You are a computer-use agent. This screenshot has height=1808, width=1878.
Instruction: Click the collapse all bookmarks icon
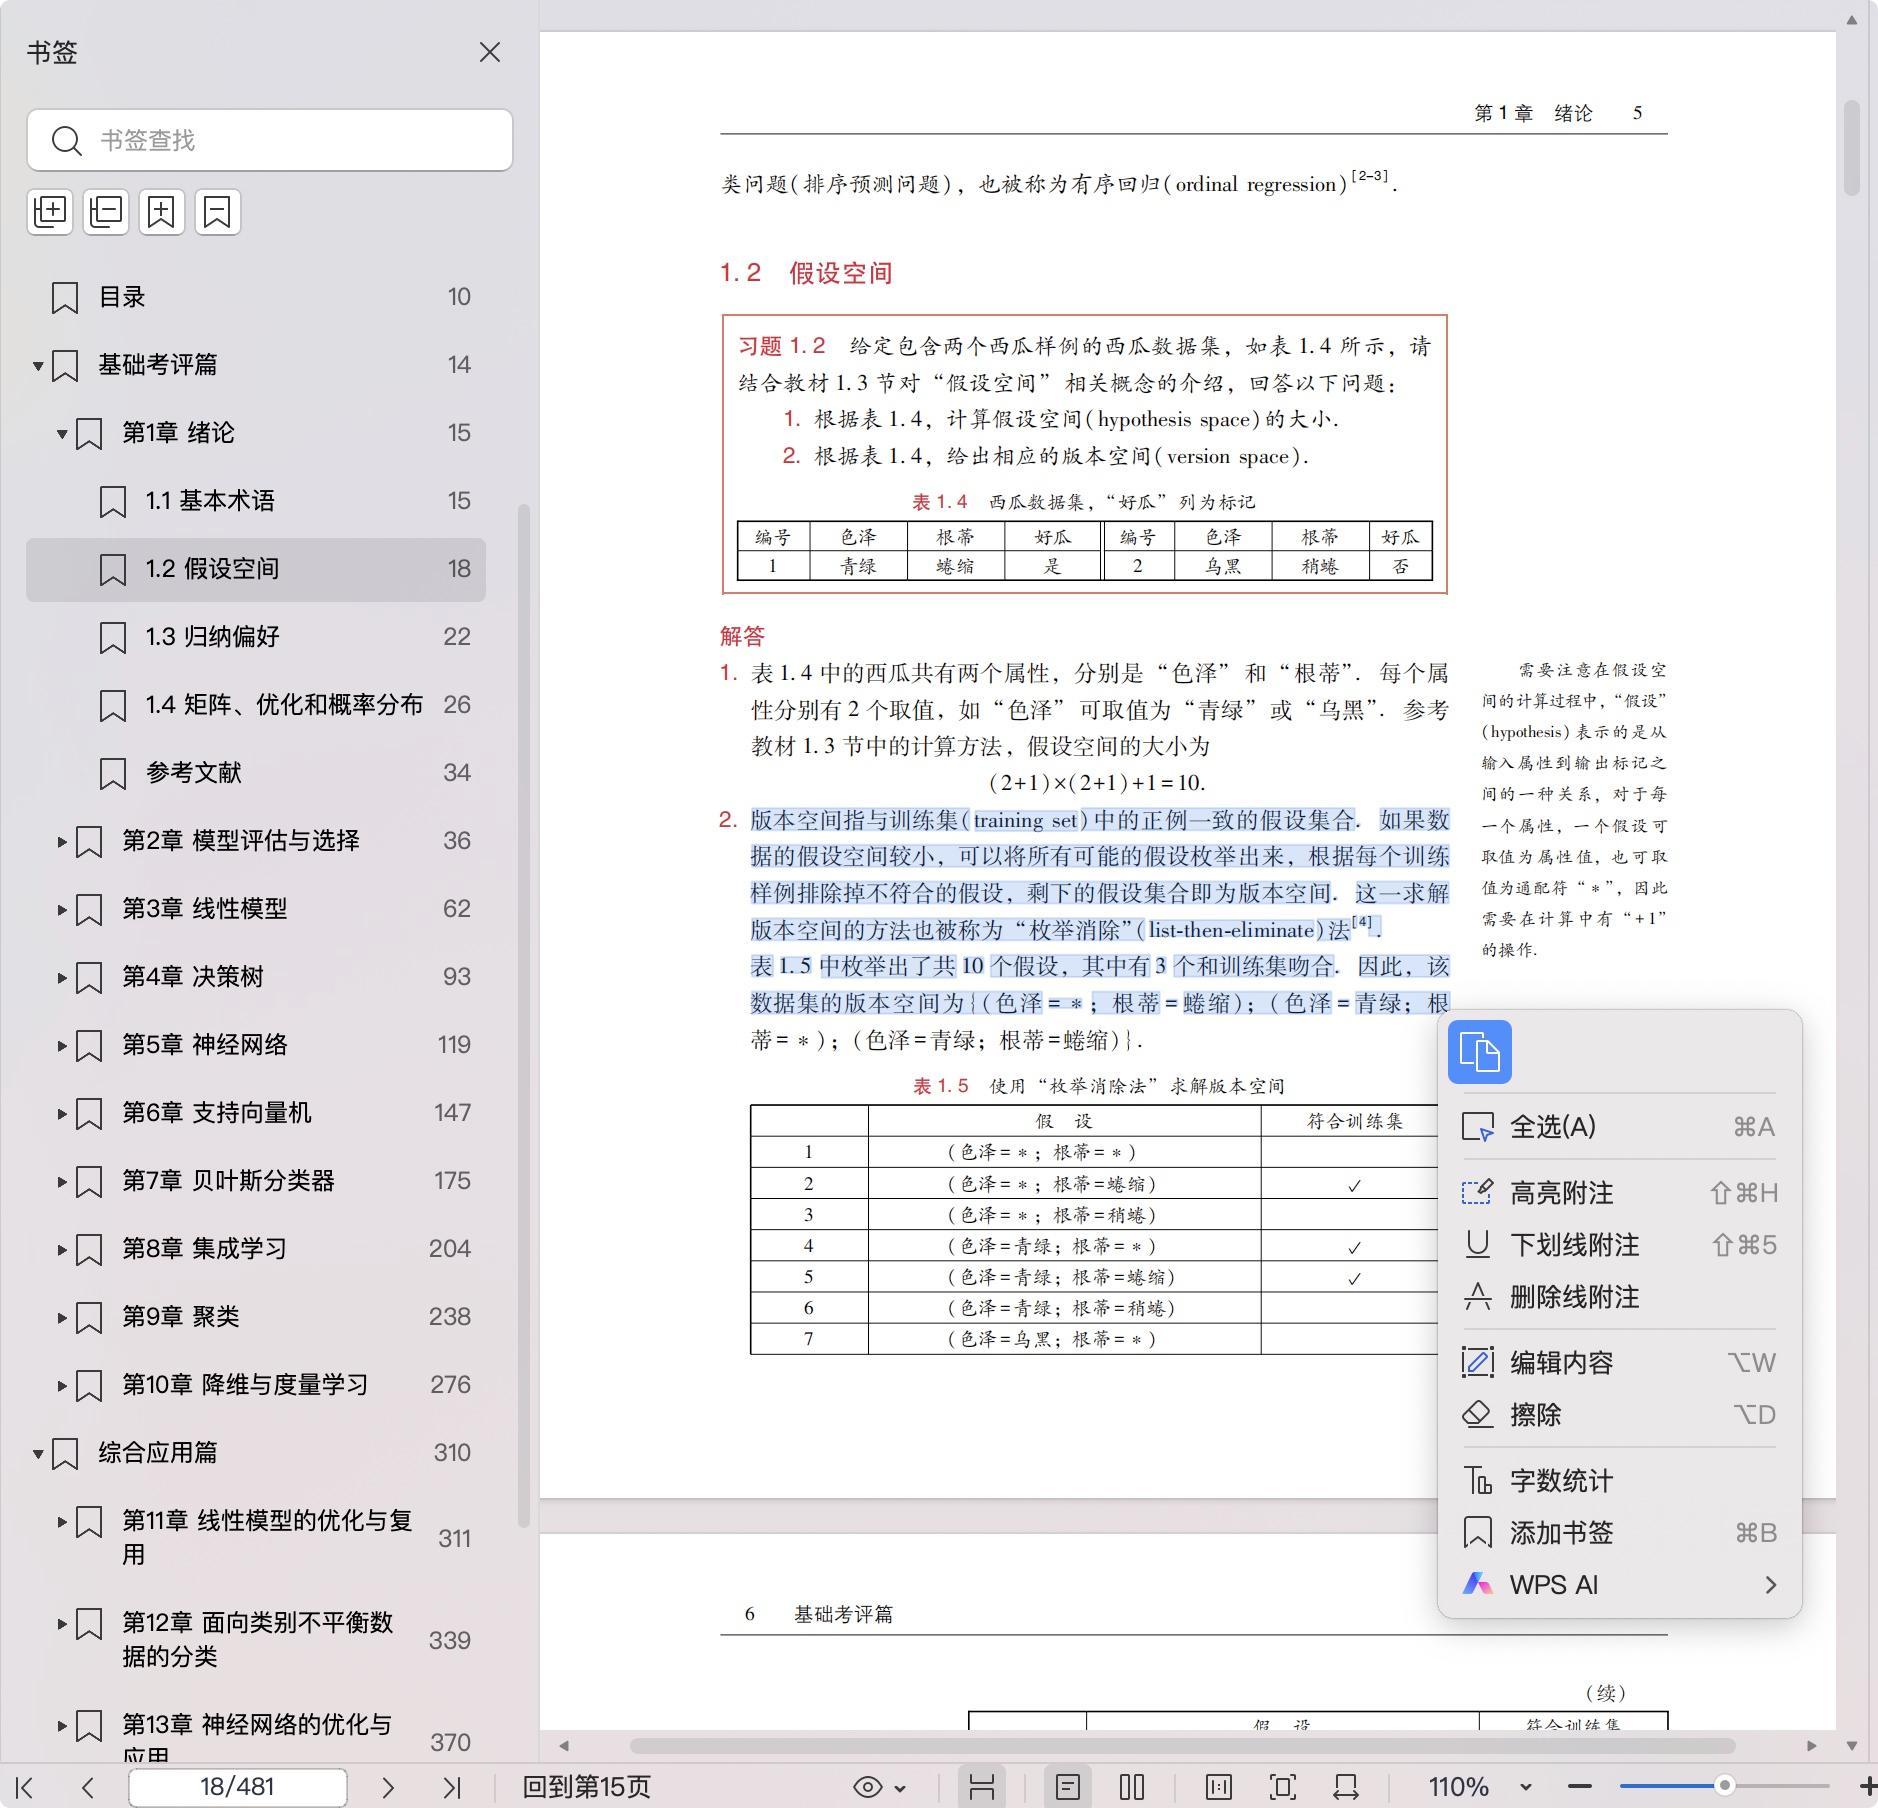pyautogui.click(x=106, y=212)
